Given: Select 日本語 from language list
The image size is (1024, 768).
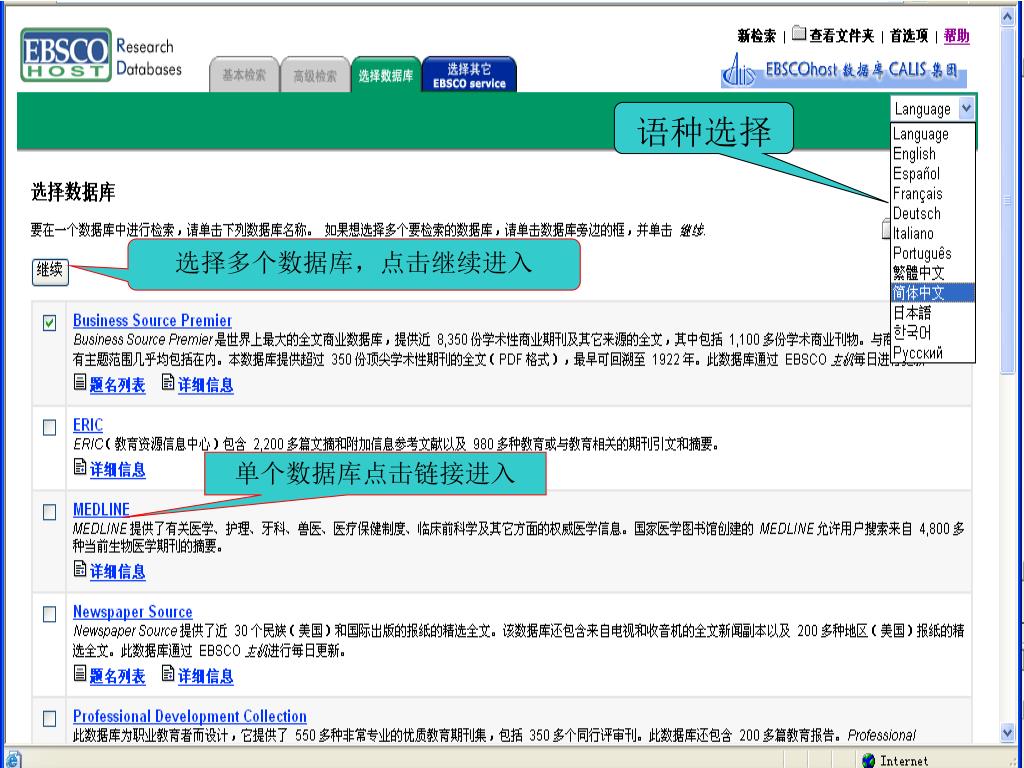Looking at the screenshot, I should coord(933,313).
